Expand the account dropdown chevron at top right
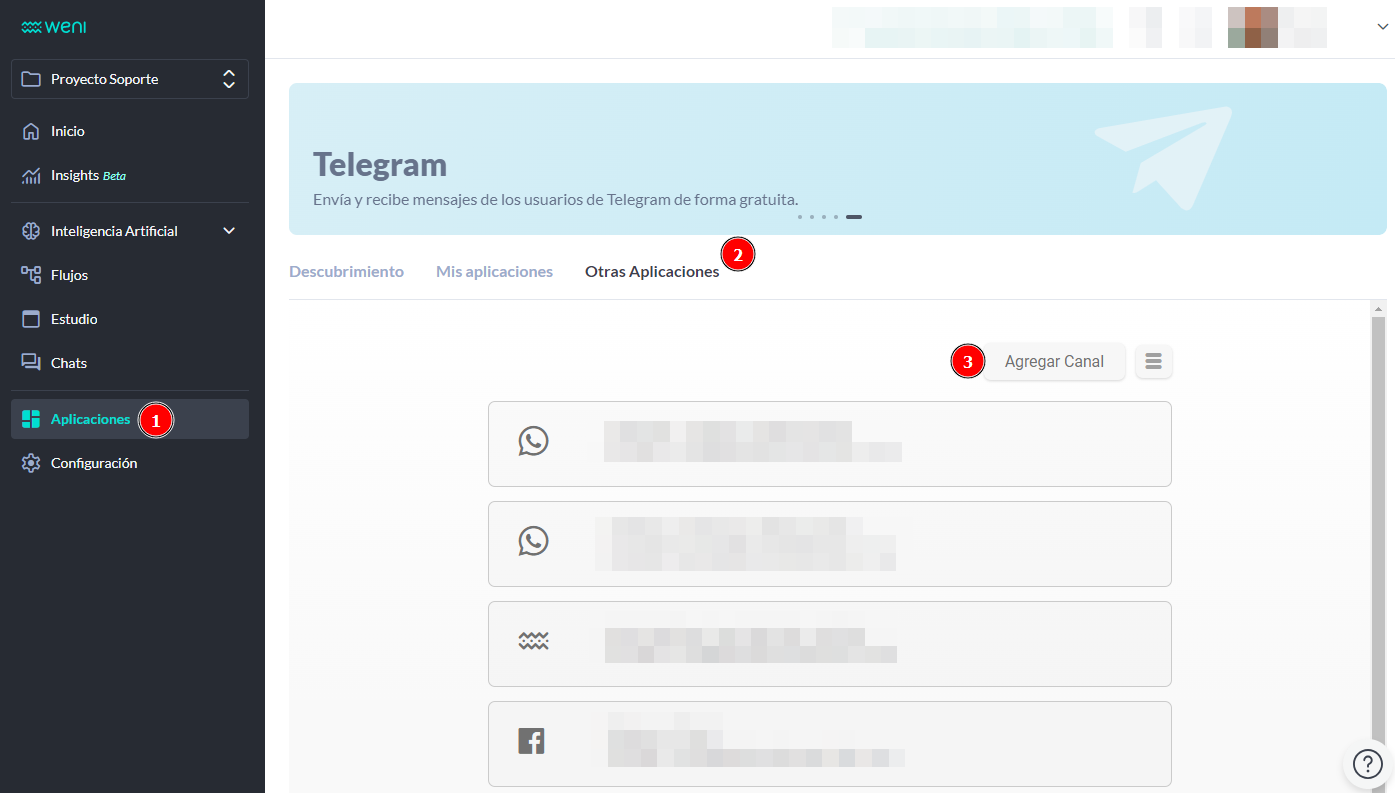Image resolution: width=1395 pixels, height=793 pixels. [x=1382, y=28]
